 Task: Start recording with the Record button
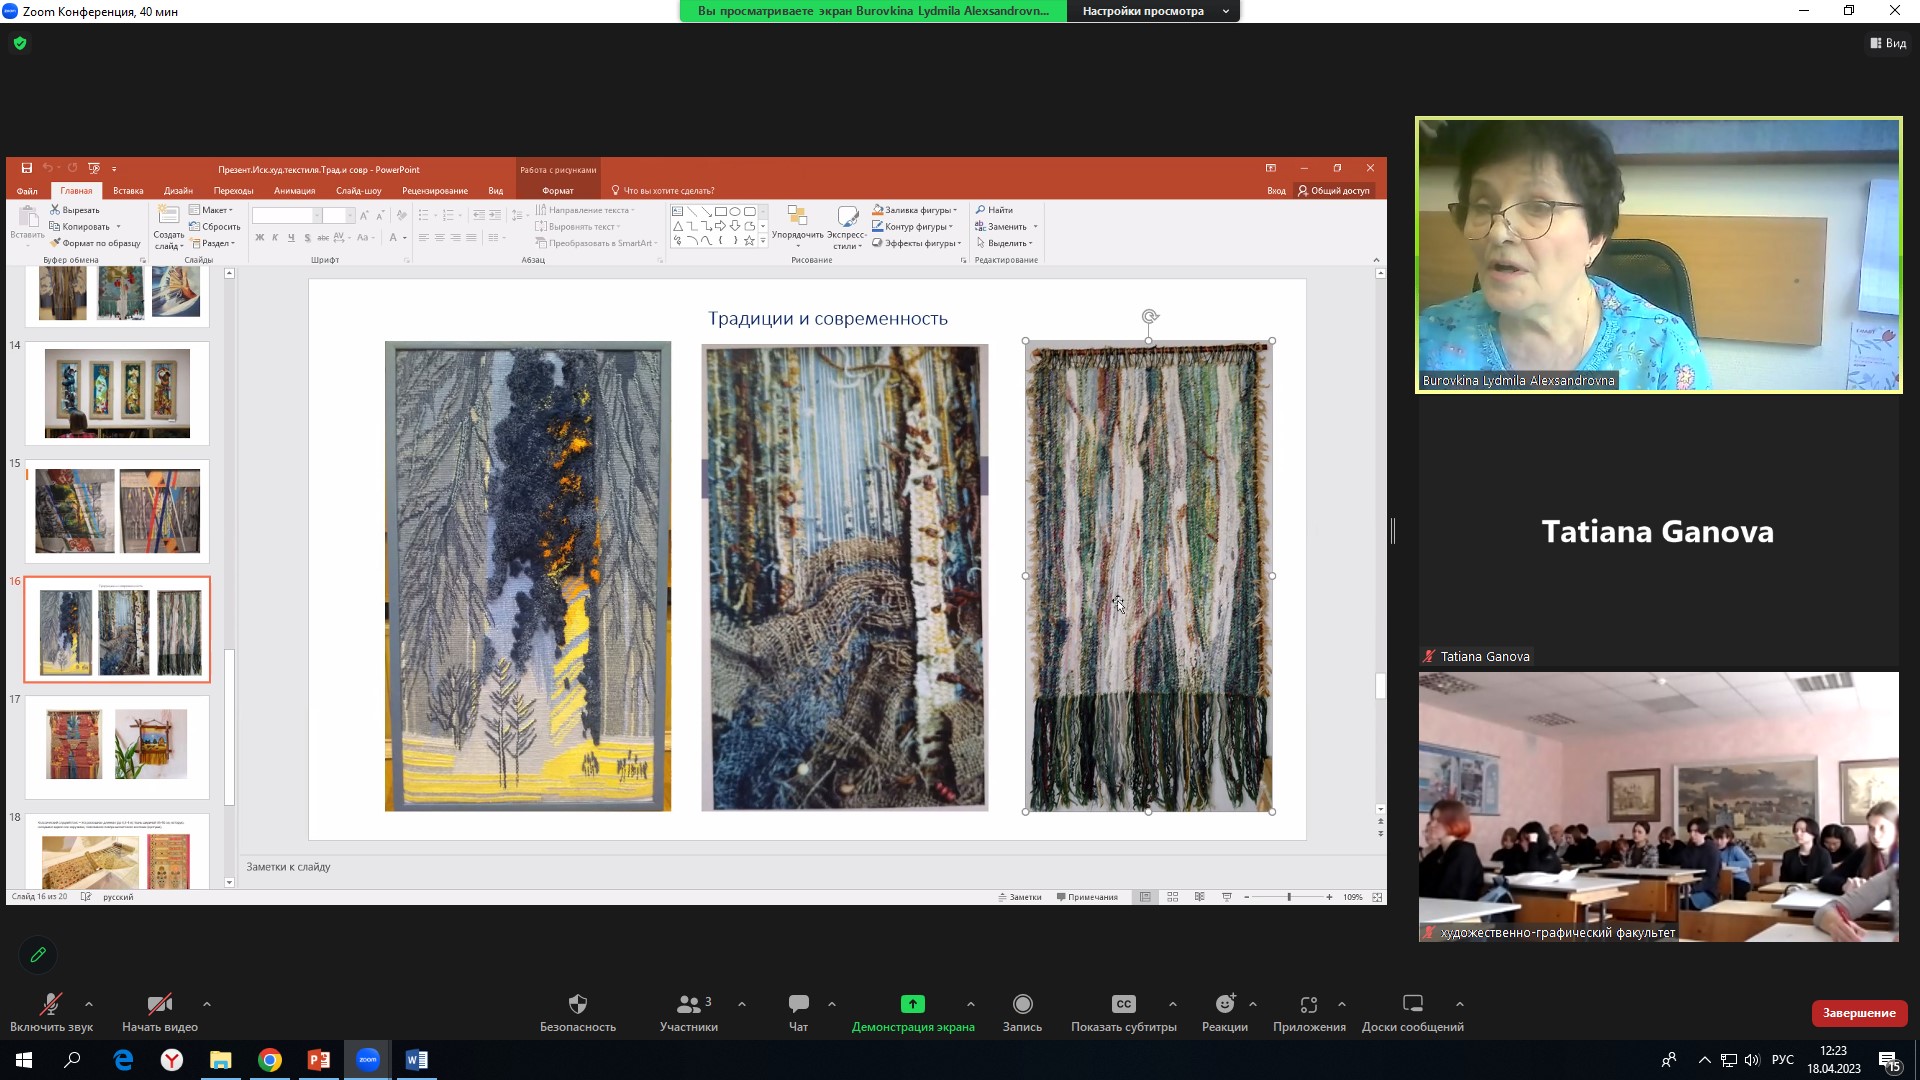[x=1022, y=1004]
